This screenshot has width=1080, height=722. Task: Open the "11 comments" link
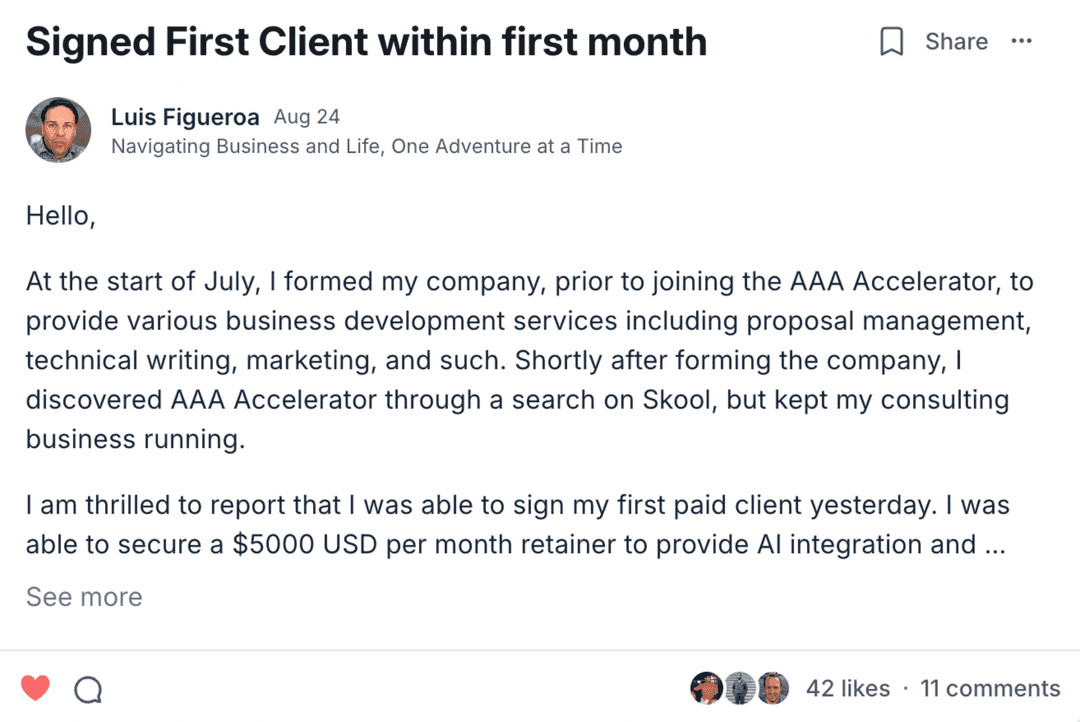[989, 689]
